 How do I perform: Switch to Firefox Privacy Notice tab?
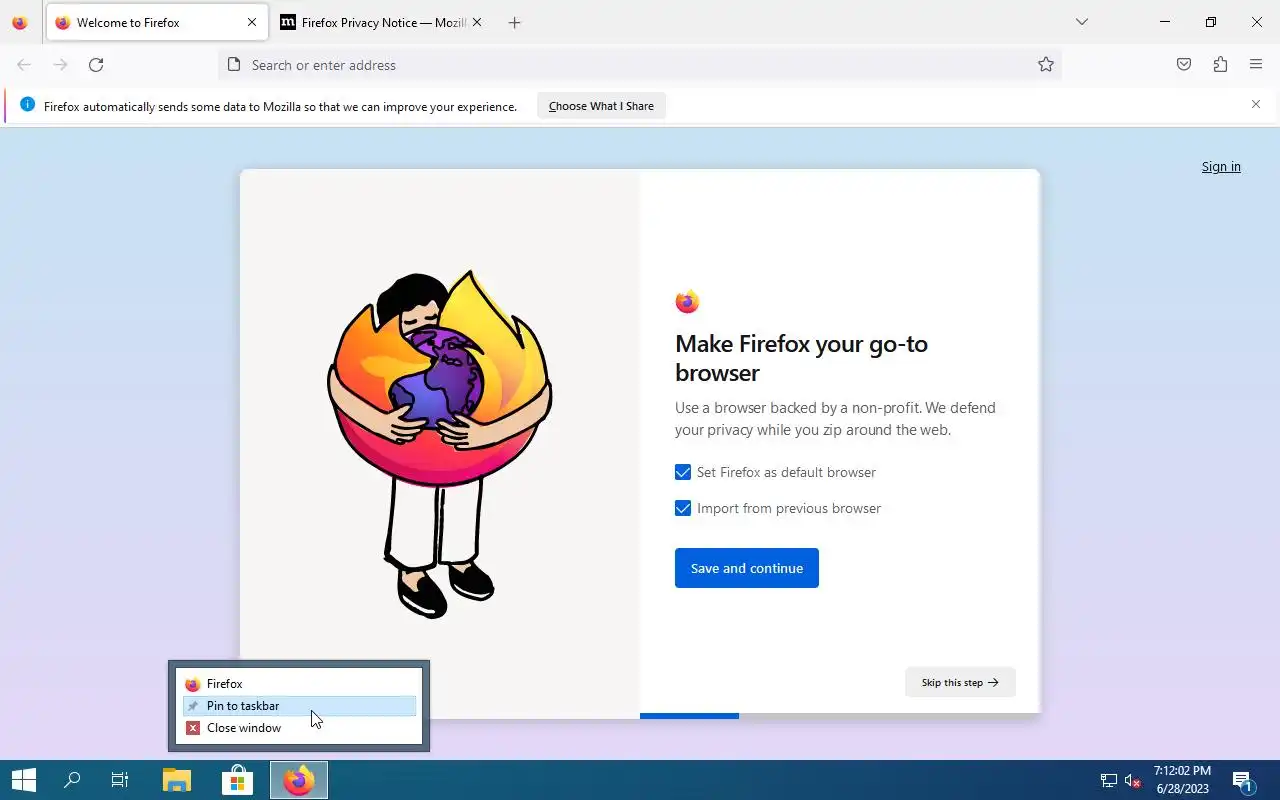point(380,22)
